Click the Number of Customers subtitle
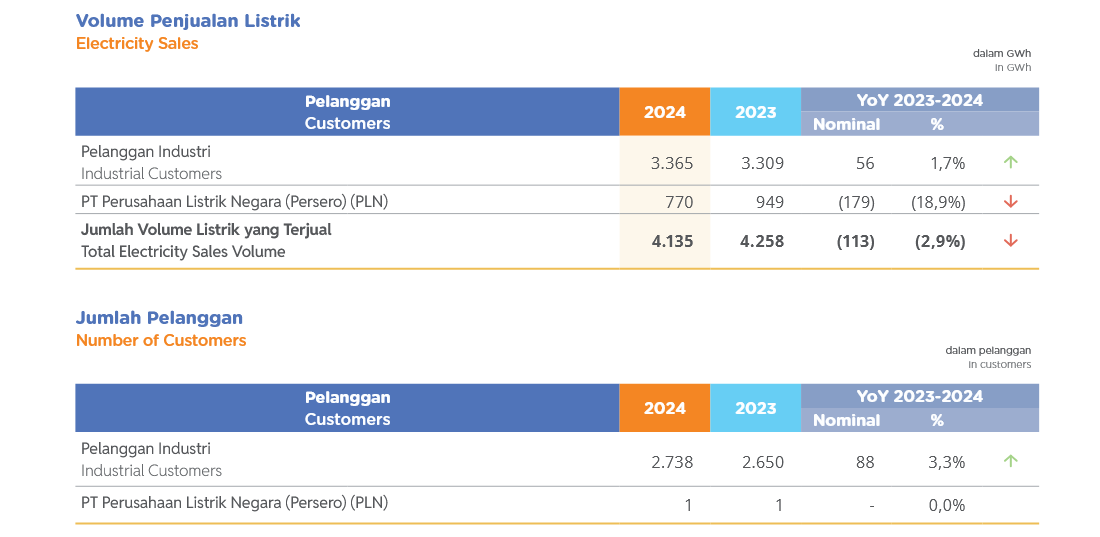The image size is (1100, 537). [161, 340]
